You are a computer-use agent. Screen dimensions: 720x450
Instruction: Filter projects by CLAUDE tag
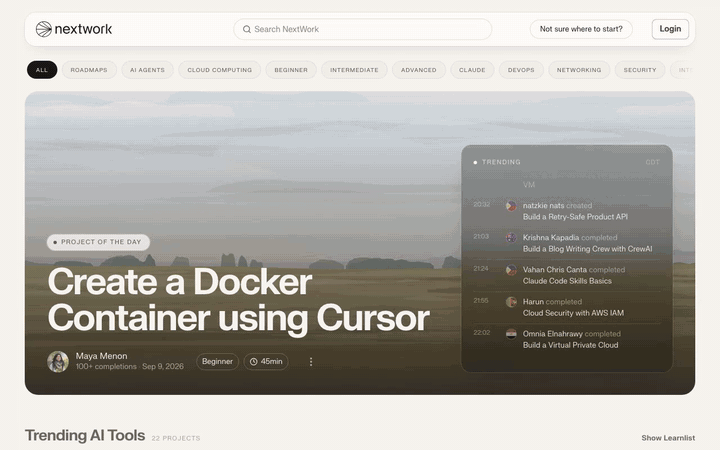coord(472,70)
